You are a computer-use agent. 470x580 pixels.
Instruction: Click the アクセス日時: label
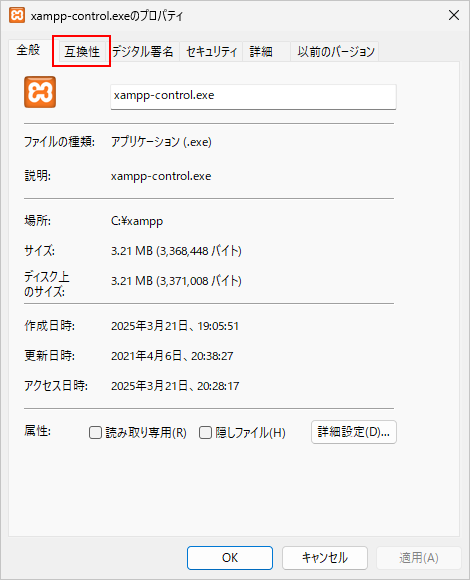pyautogui.click(x=56, y=386)
